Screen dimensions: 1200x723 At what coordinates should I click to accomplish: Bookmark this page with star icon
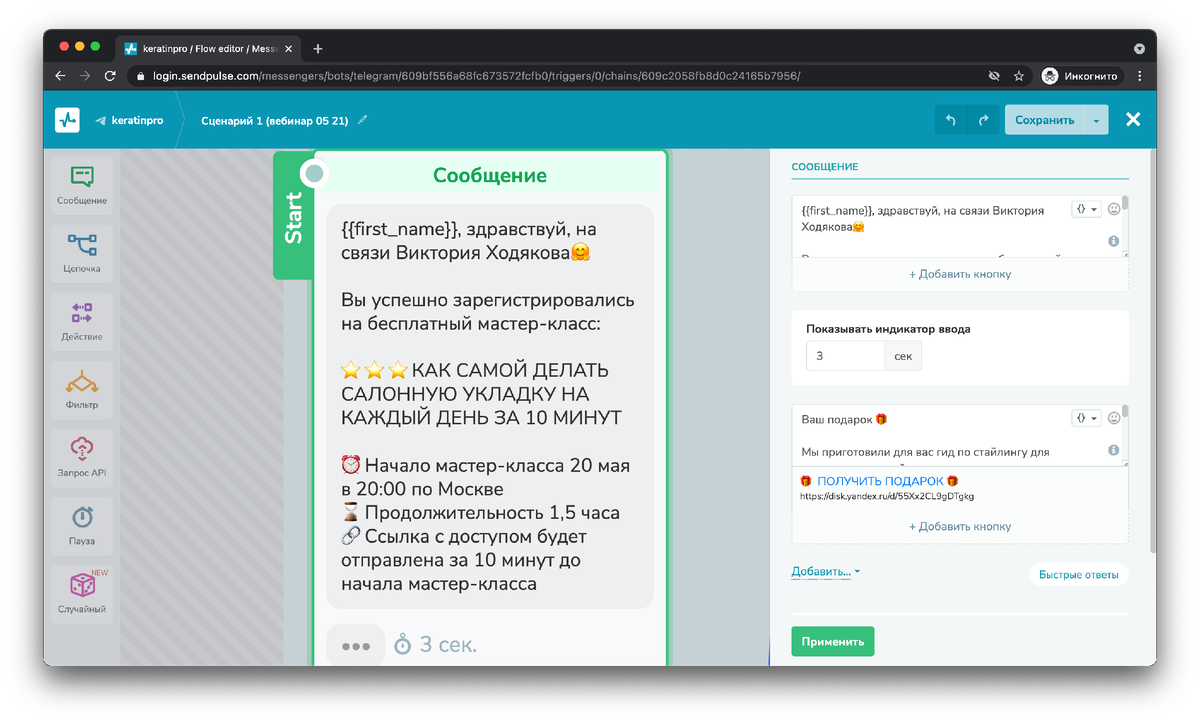(x=1019, y=76)
